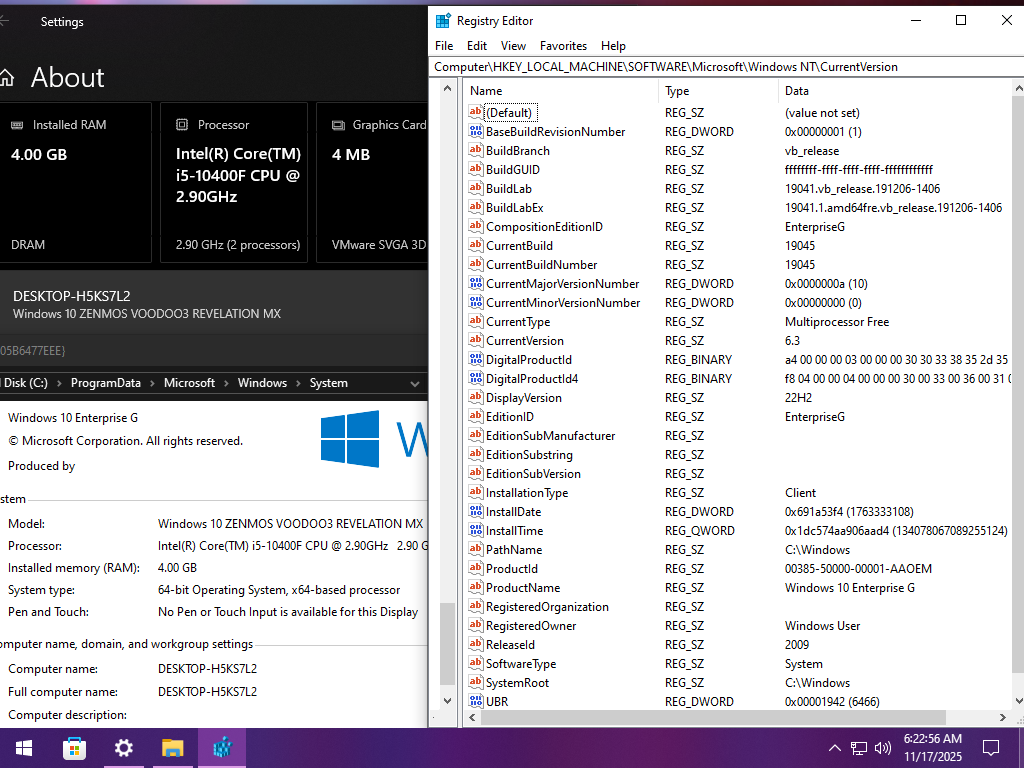Select the SoftwareType value name
Screen dimensions: 1024x768
point(520,664)
